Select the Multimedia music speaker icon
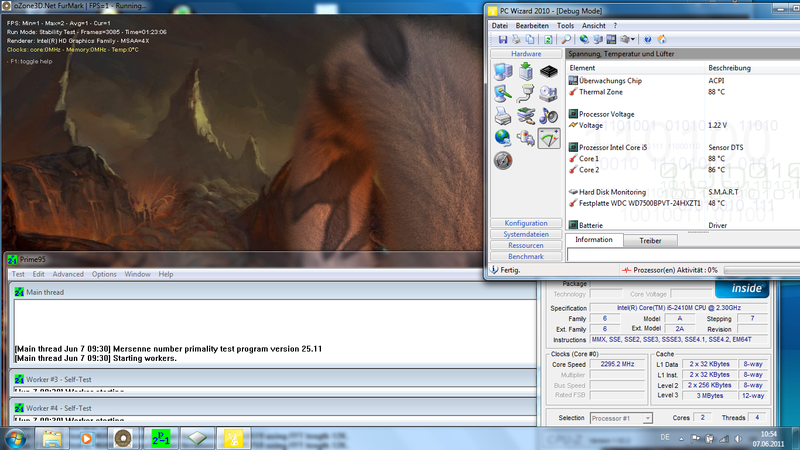This screenshot has width=800, height=450. click(x=549, y=116)
